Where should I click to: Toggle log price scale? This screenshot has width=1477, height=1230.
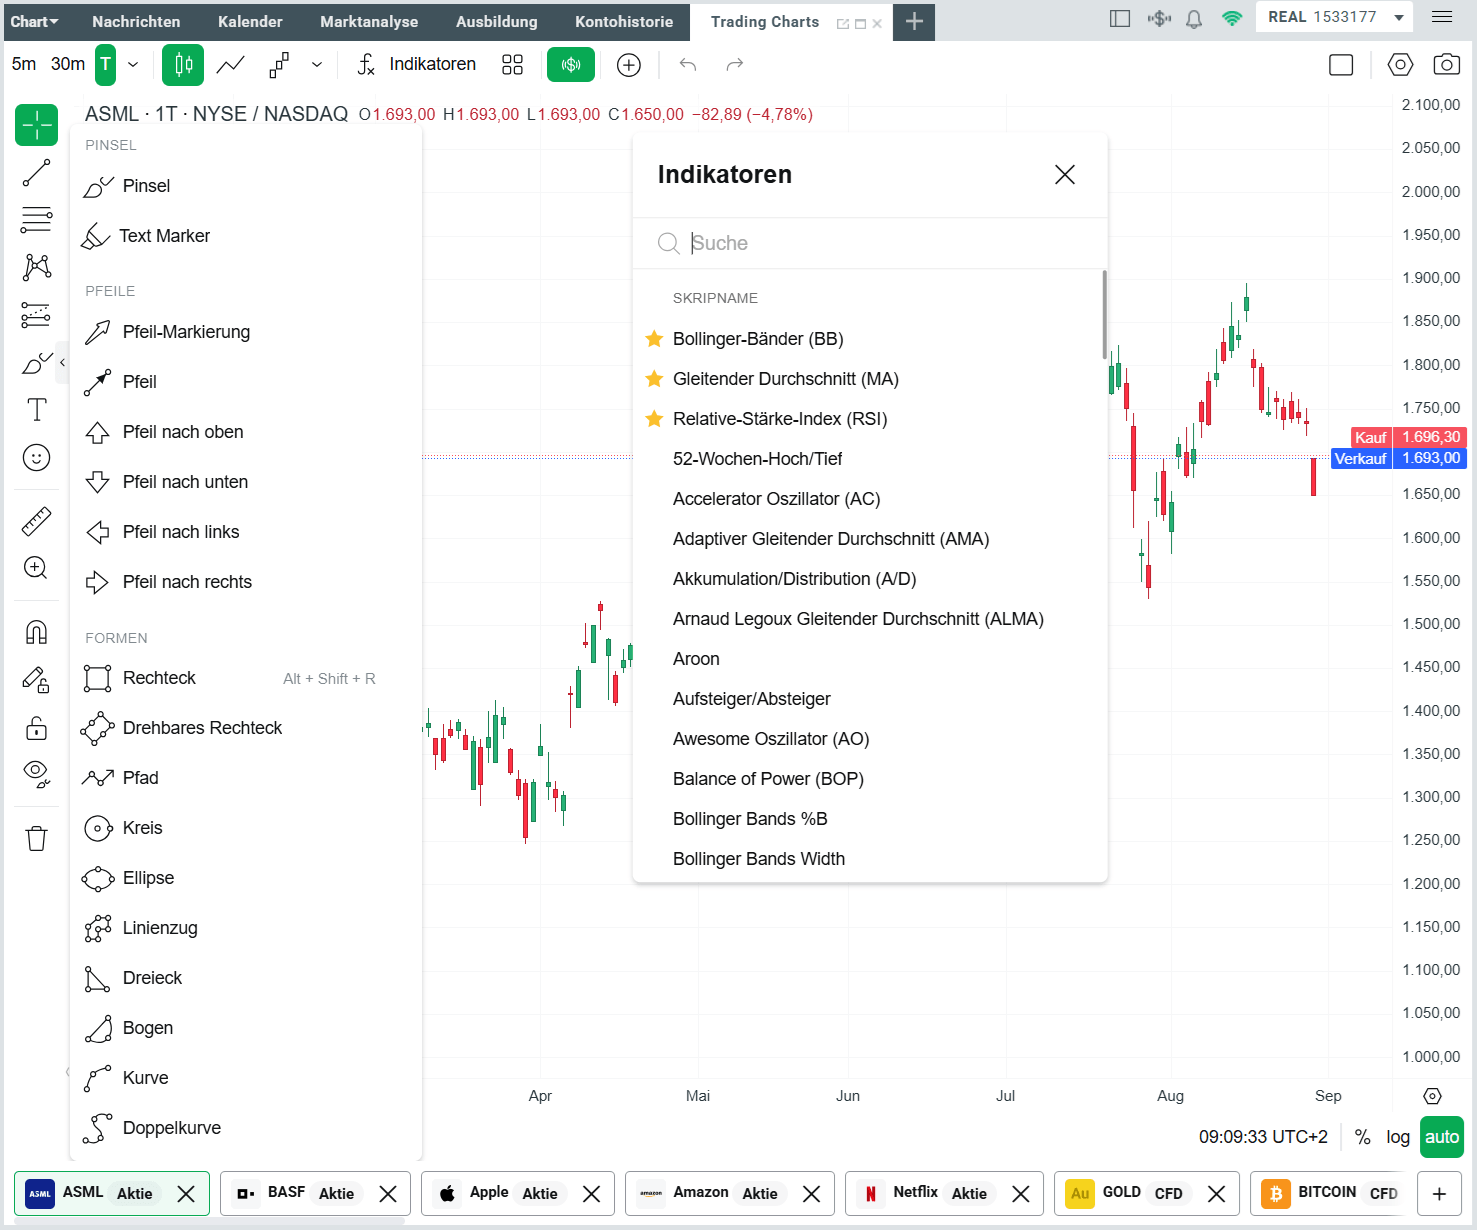pos(1398,1137)
